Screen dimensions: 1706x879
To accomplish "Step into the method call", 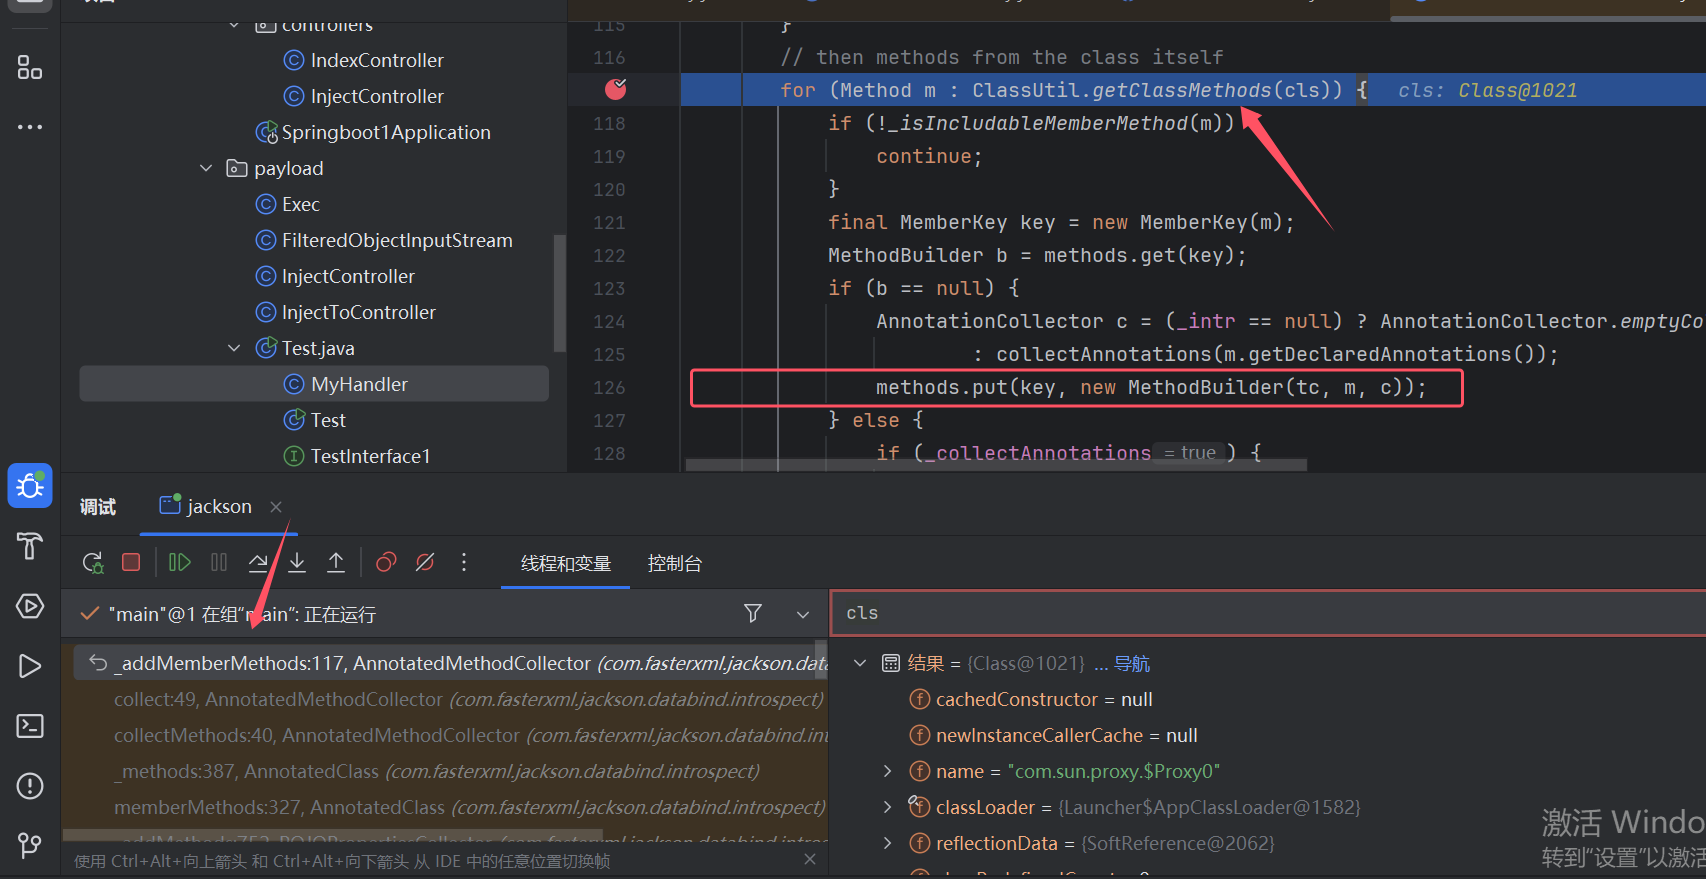I will click(x=297, y=562).
